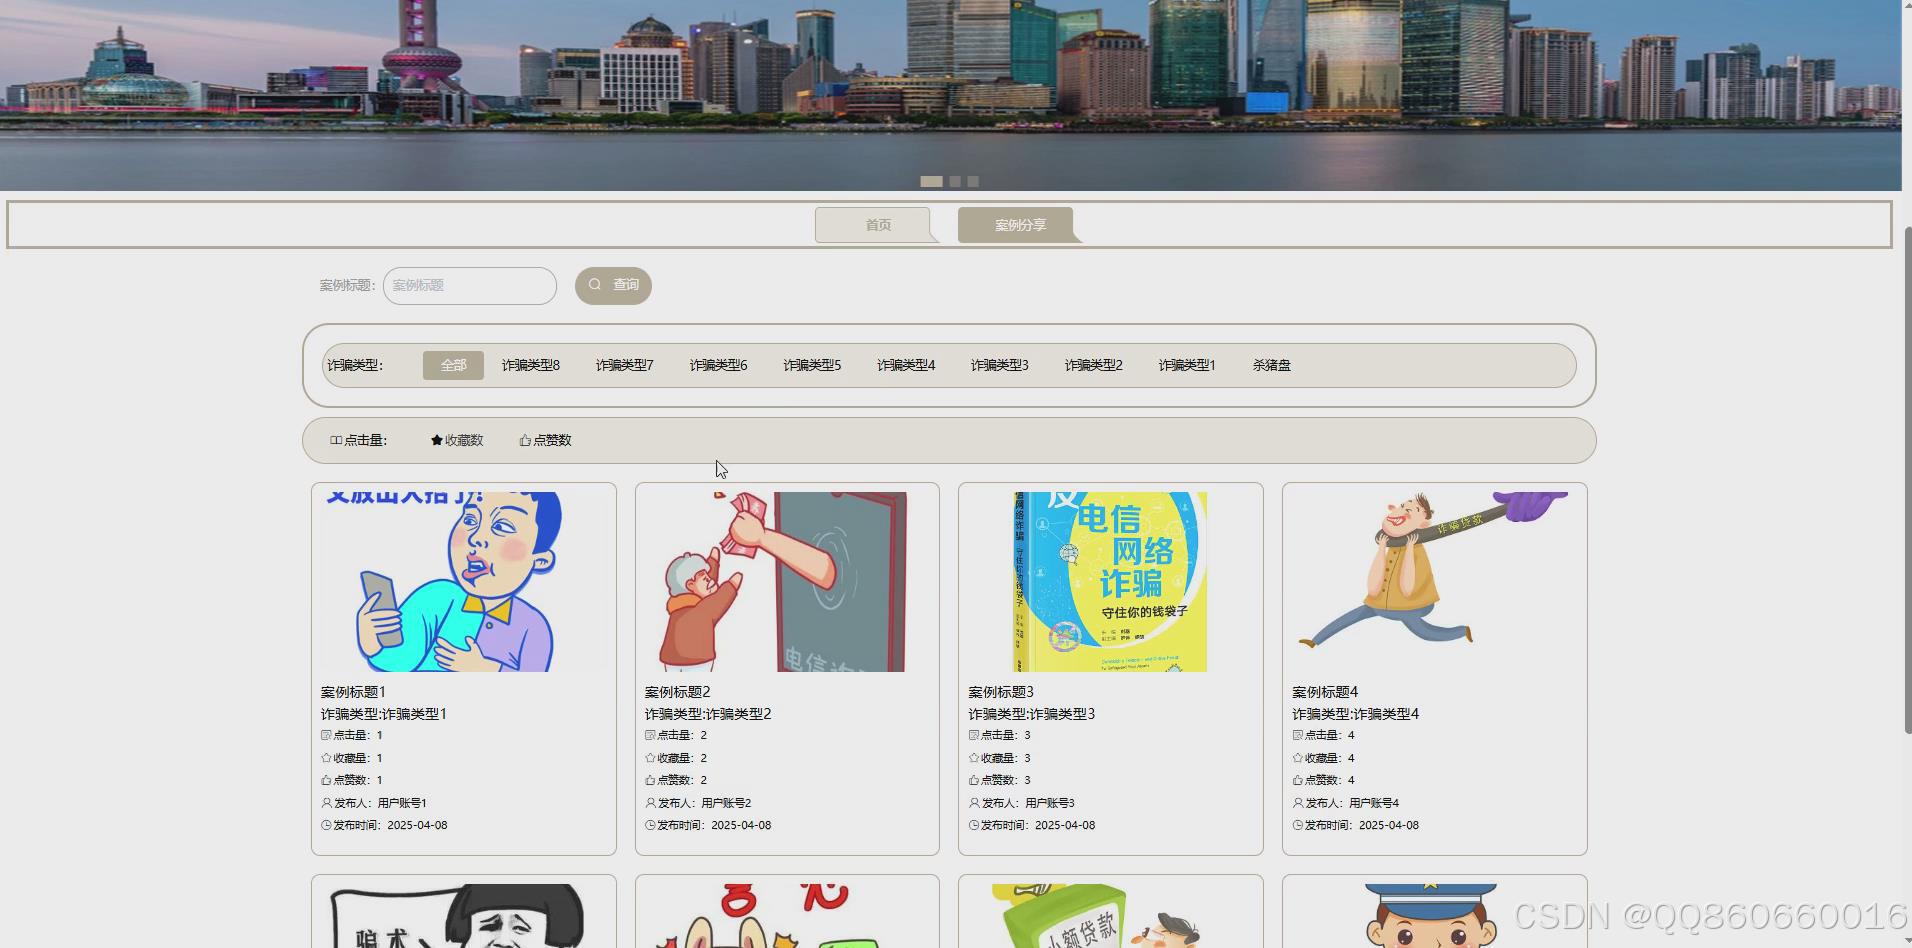
Task: Click 诈骗类型:诈骗类型2 text in second card
Action: tap(708, 714)
